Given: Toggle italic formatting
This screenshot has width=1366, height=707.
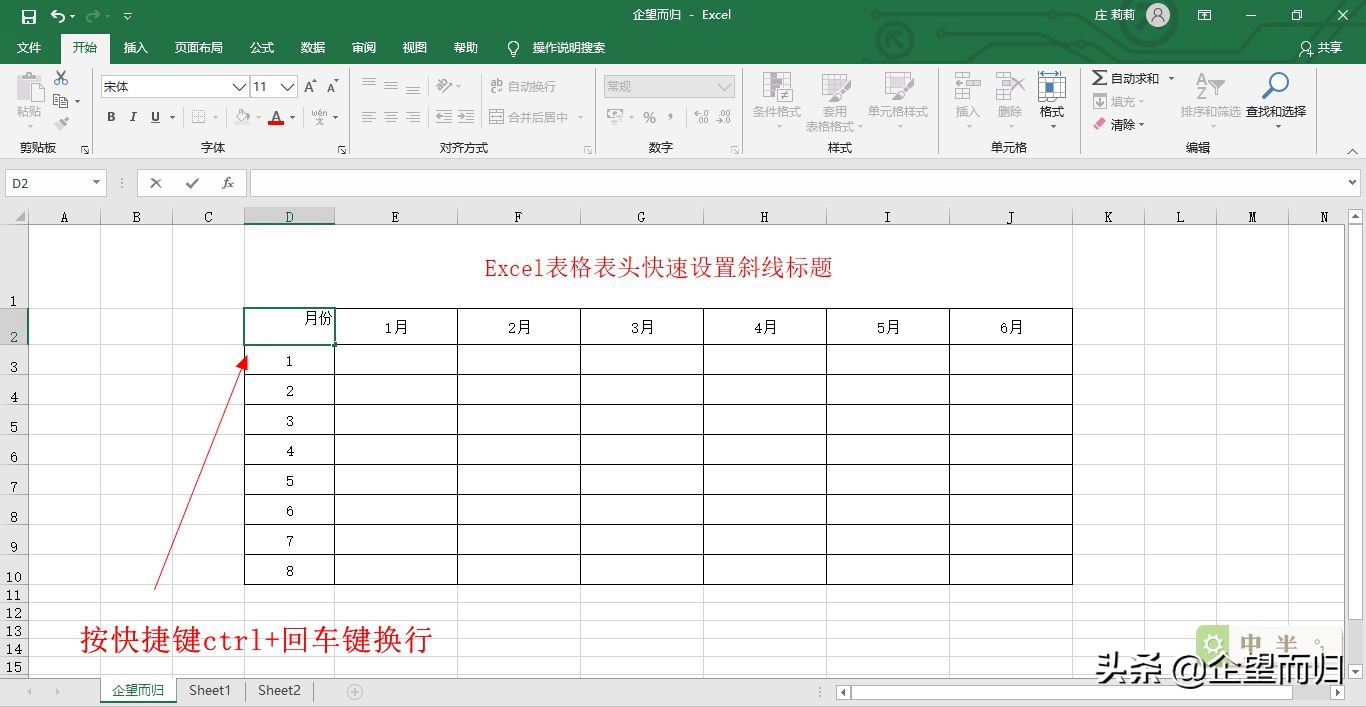Looking at the screenshot, I should tap(133, 117).
